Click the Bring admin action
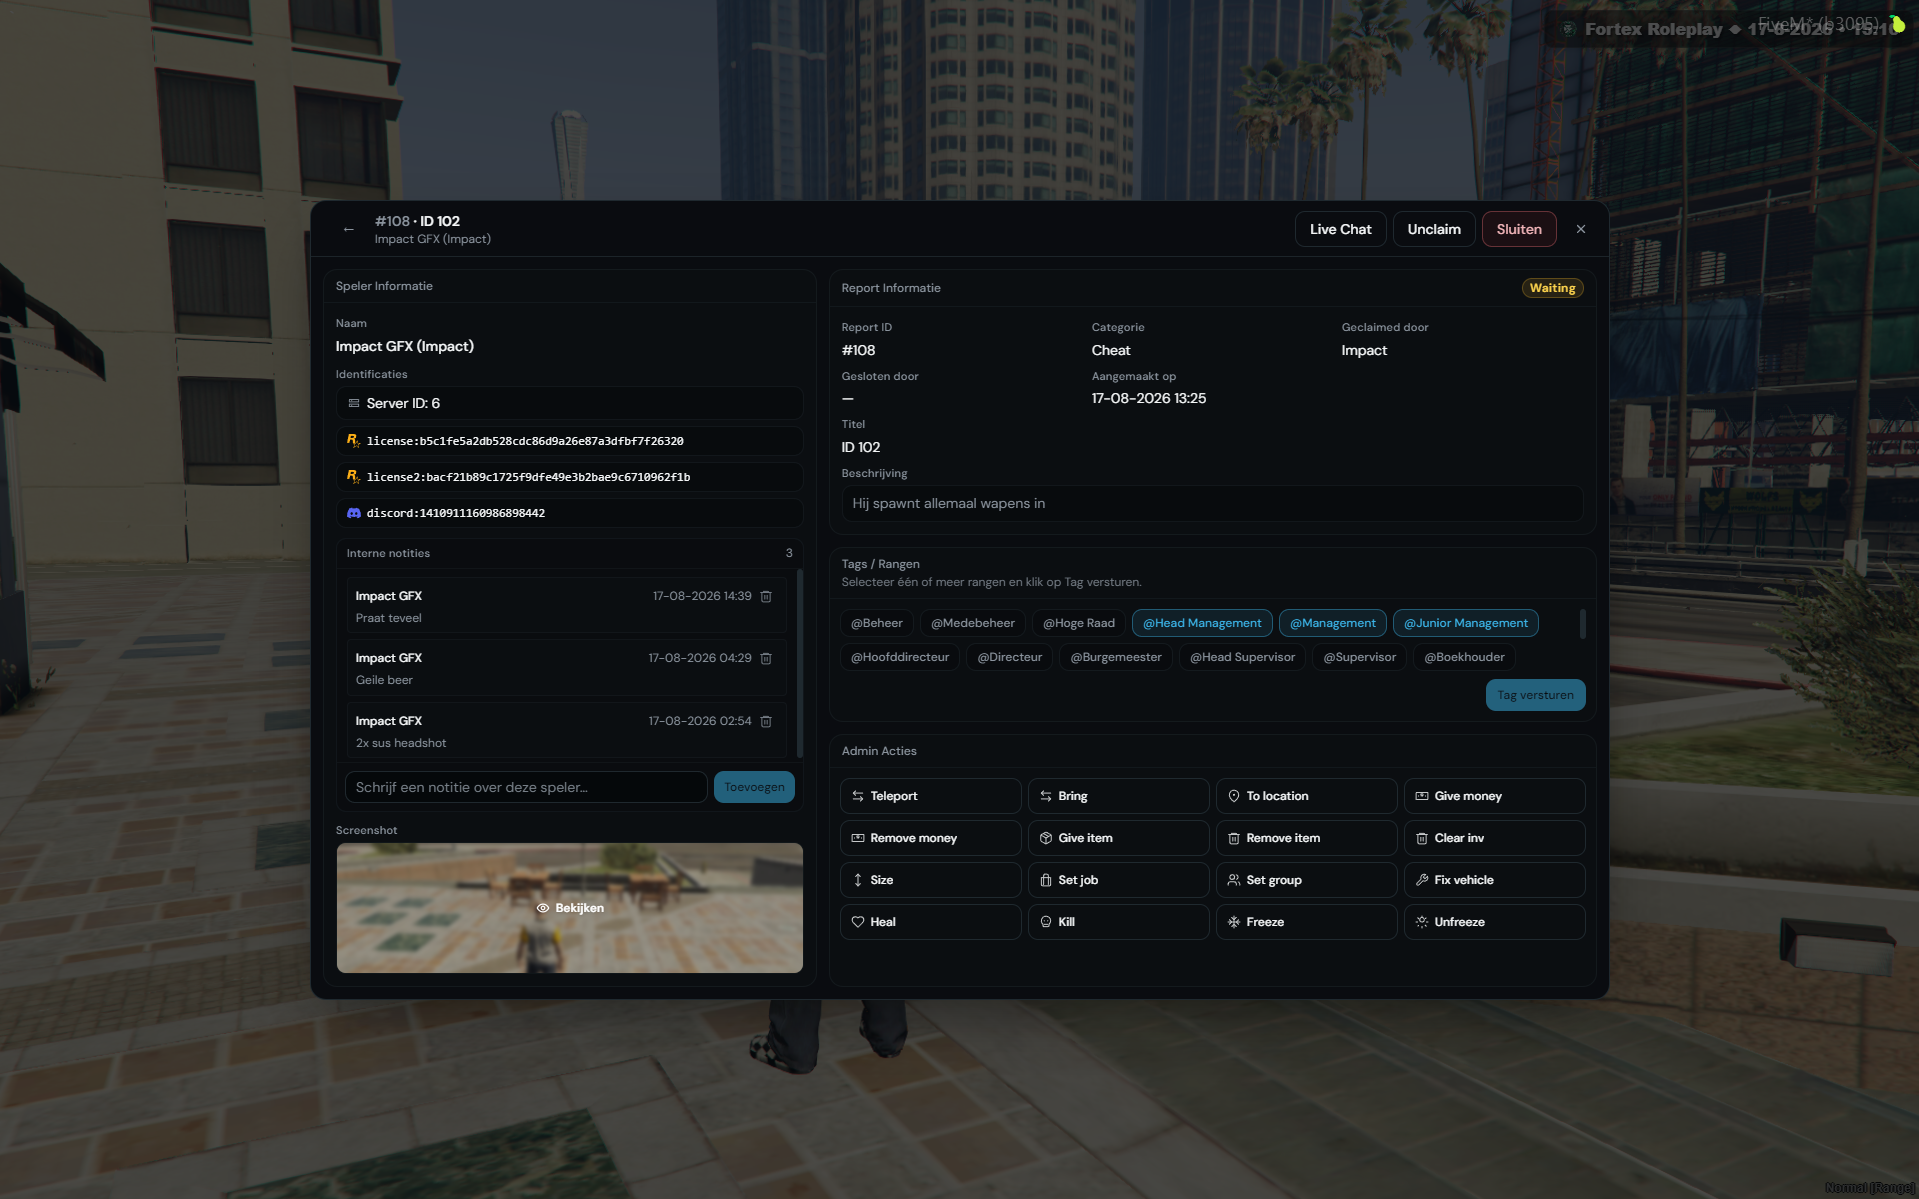Screen dimensions: 1919x1199 [x=1118, y=796]
